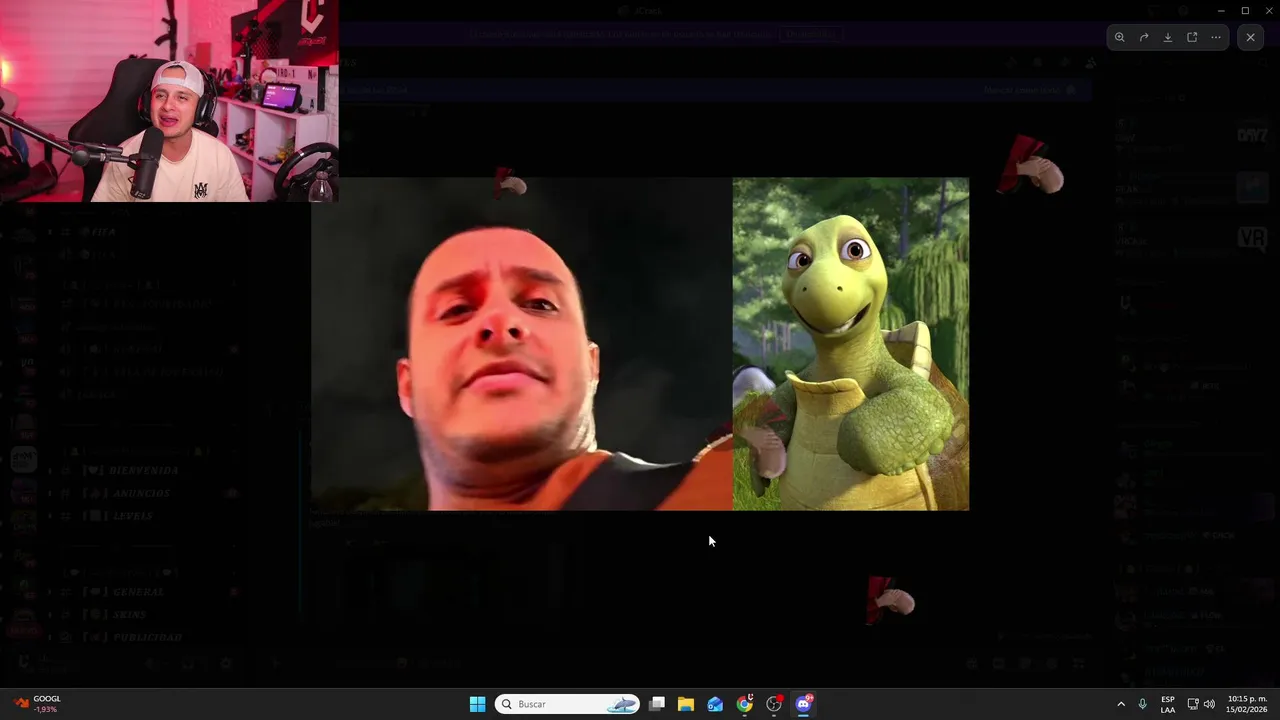Open the GOOGL stock widget in the taskbar
1280x720 pixels.
pos(38,704)
